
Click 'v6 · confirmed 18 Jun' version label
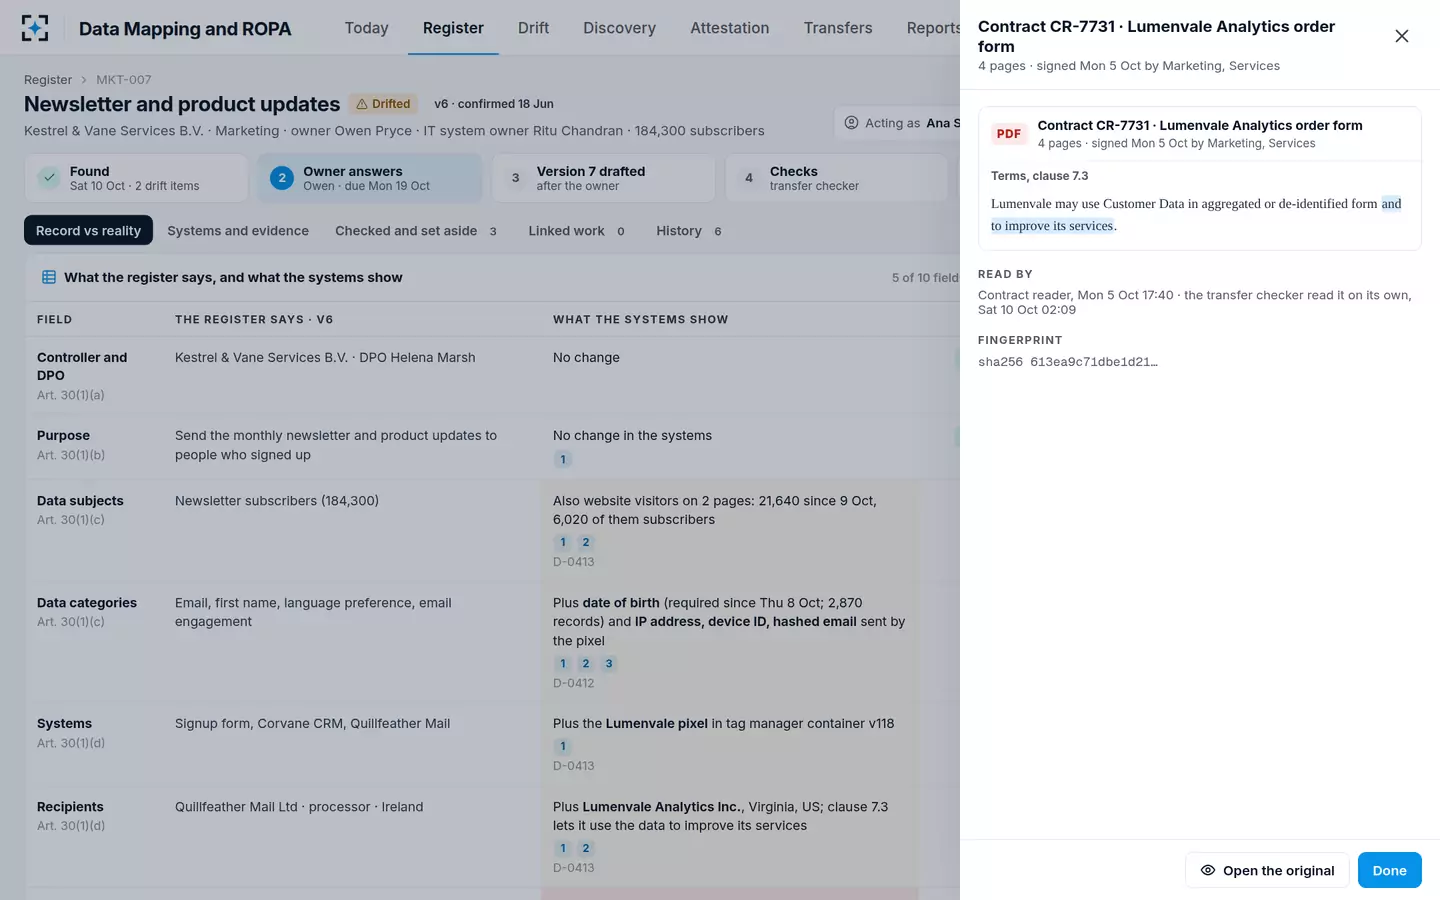493,104
